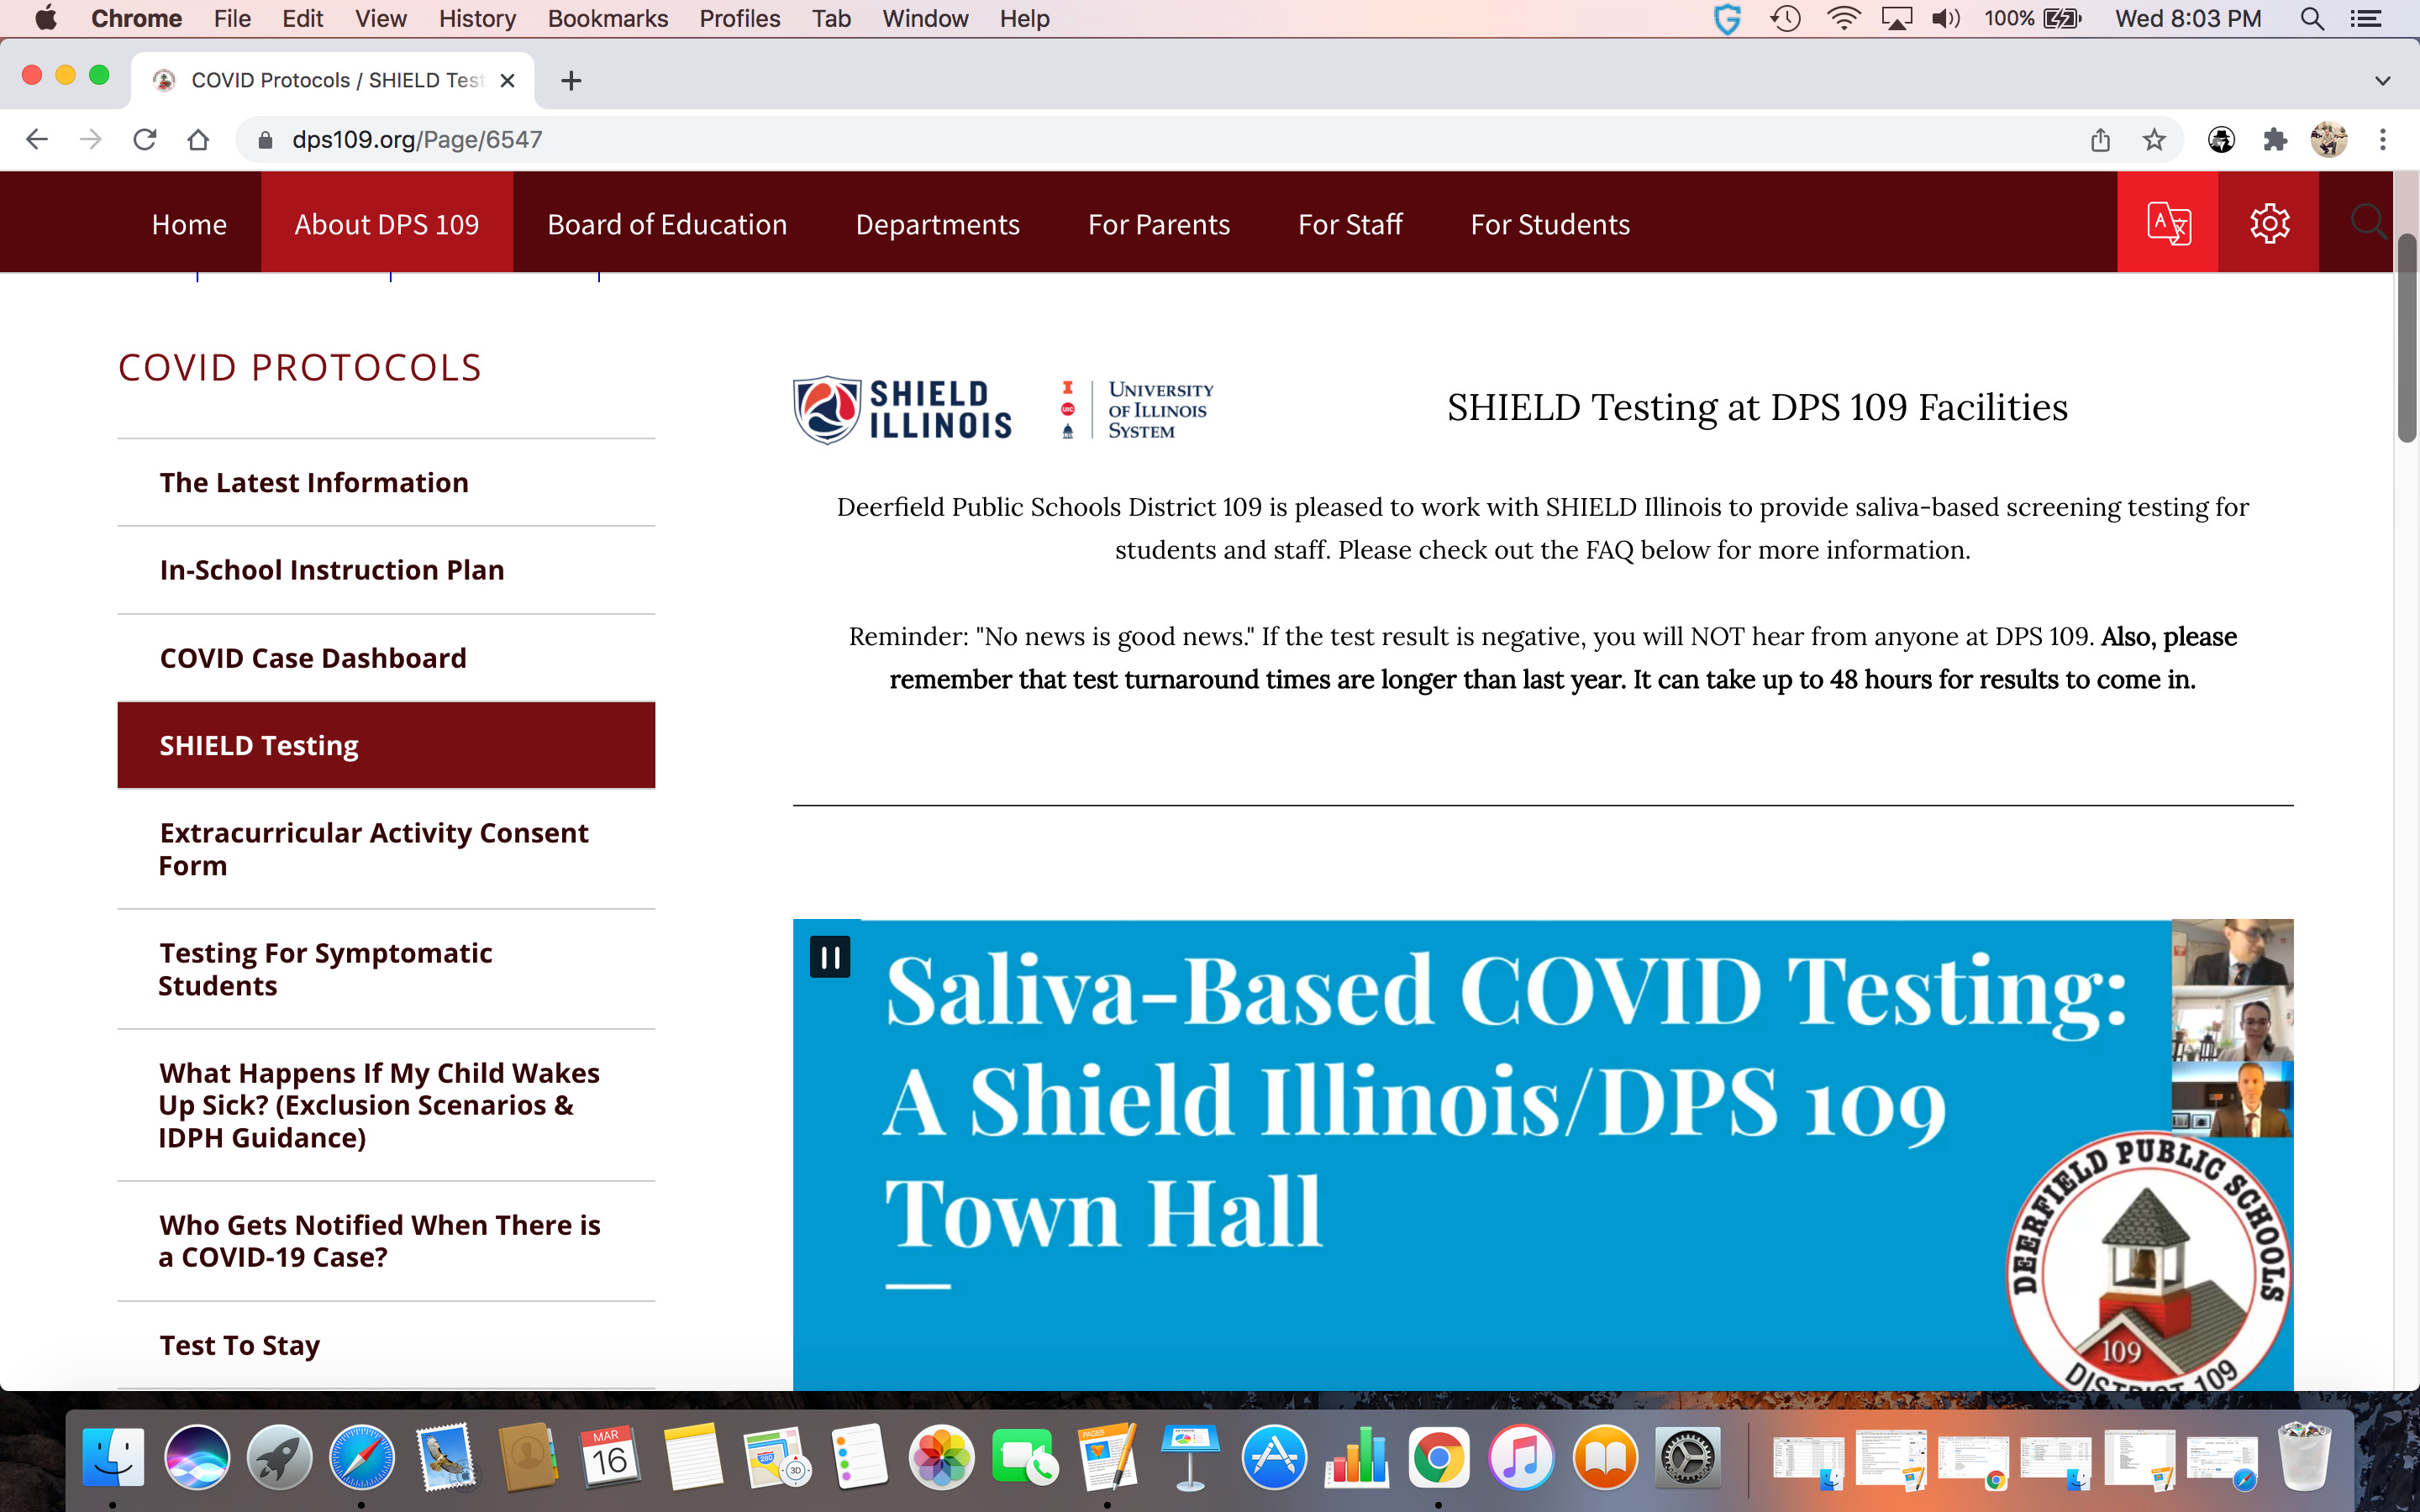Image resolution: width=2420 pixels, height=1512 pixels.
Task: Open the View menu
Action: (x=381, y=19)
